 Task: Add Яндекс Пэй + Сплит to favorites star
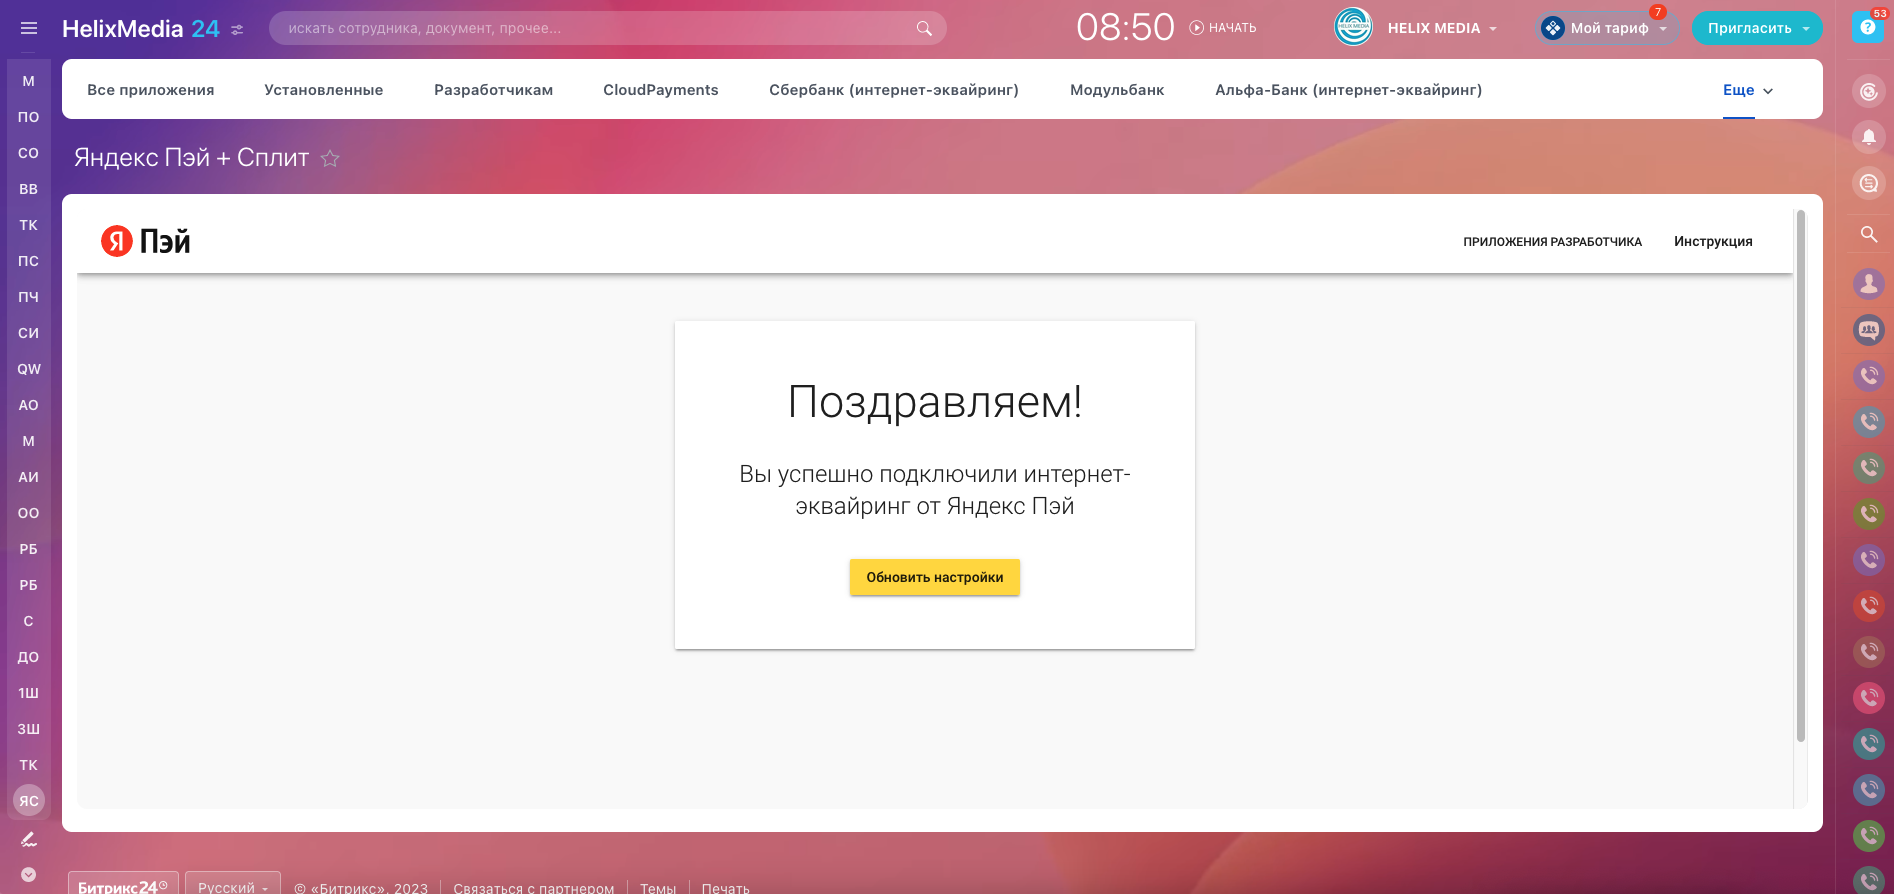pyautogui.click(x=330, y=158)
